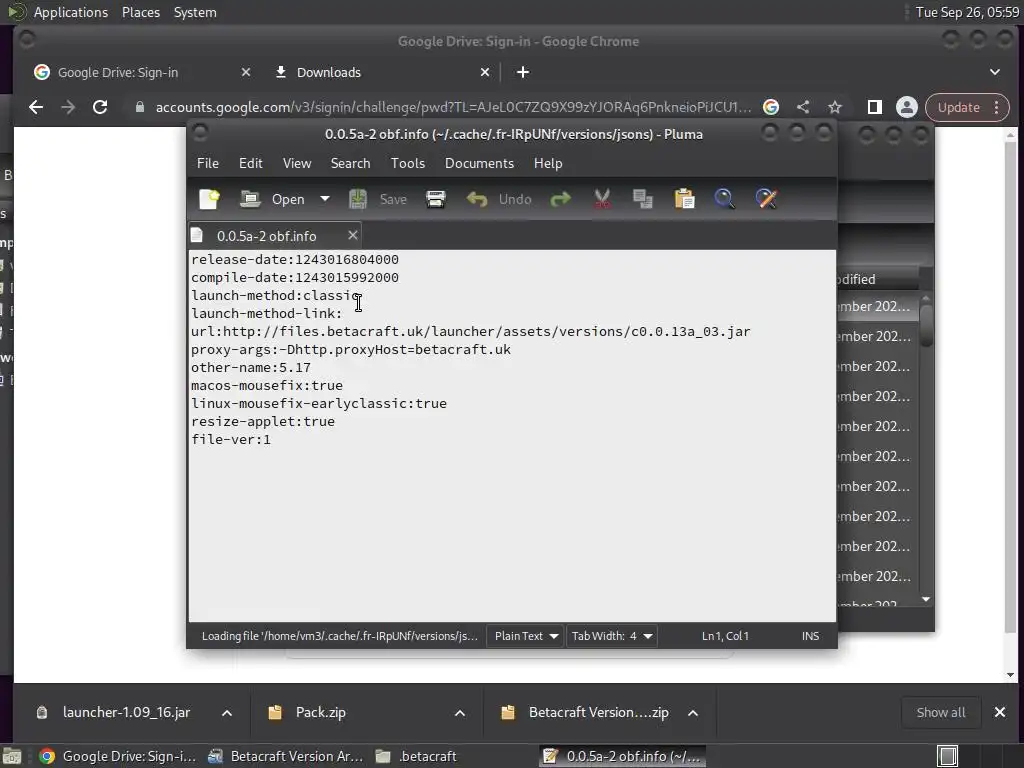Close the Chrome downloads bar
This screenshot has height=768, width=1024.
point(1000,712)
